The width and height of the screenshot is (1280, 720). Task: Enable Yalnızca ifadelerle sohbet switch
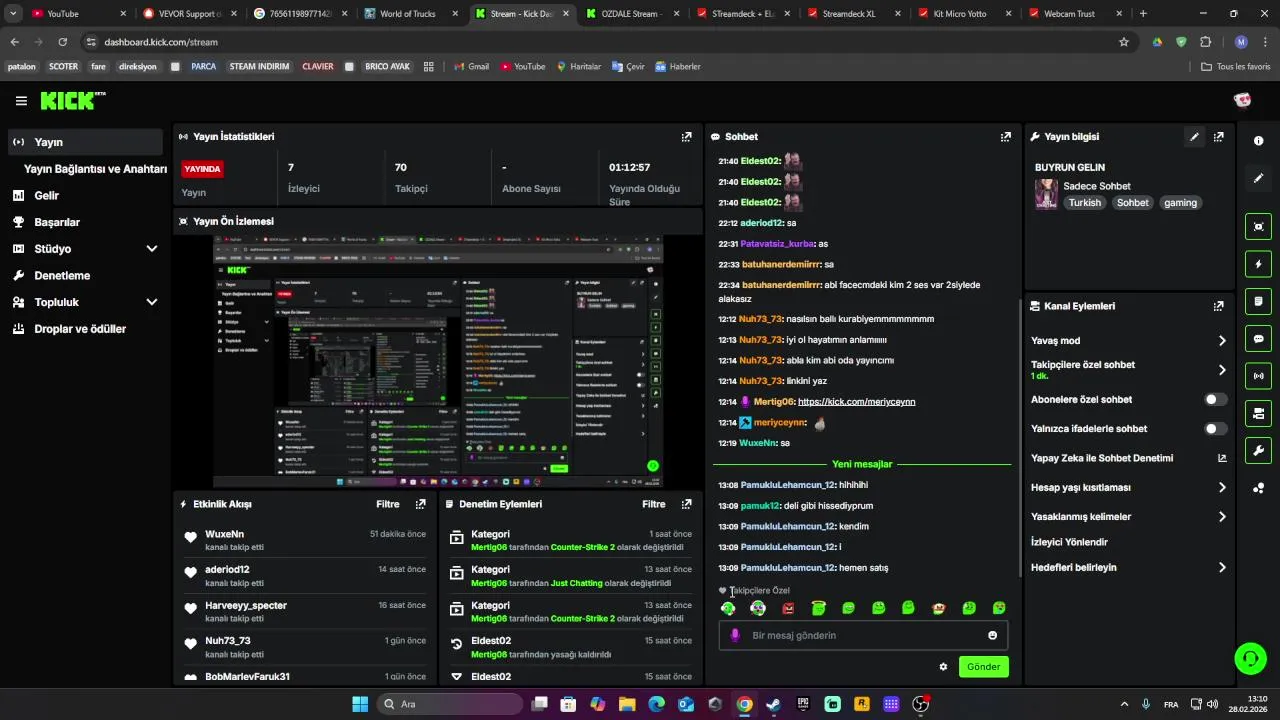(x=1215, y=429)
